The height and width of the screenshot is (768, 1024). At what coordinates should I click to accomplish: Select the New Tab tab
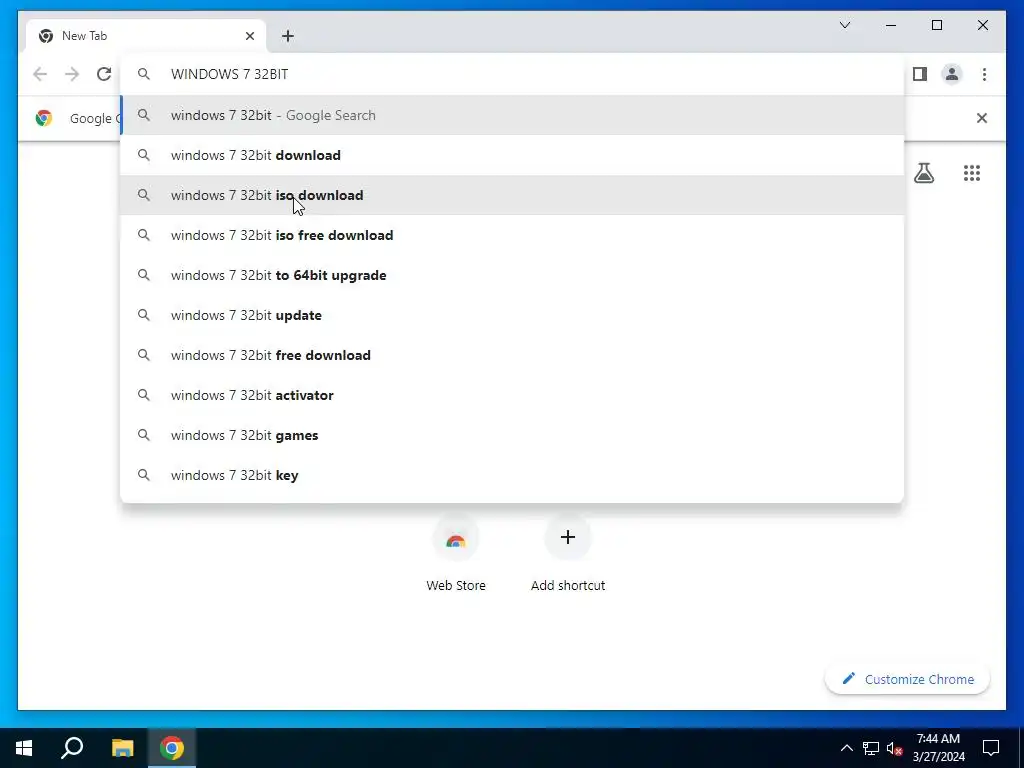coord(145,36)
